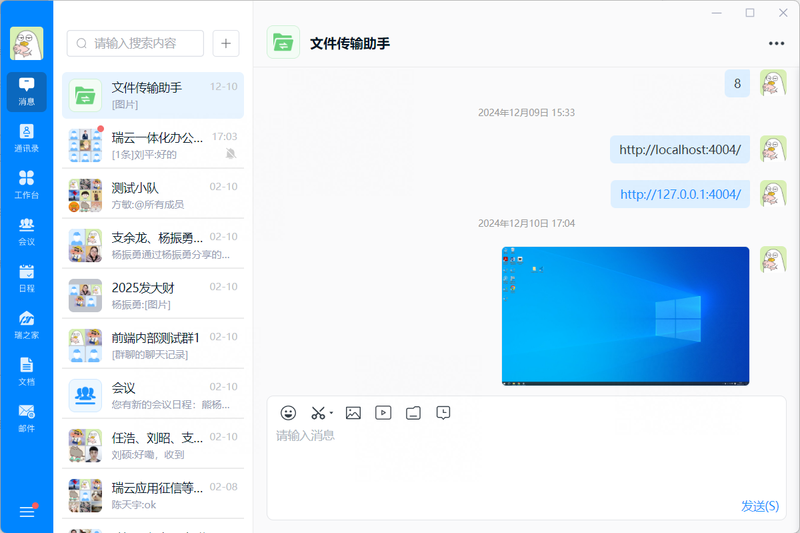Click the user profile avatar in sidebar
Image resolution: width=800 pixels, height=533 pixels.
(27, 43)
